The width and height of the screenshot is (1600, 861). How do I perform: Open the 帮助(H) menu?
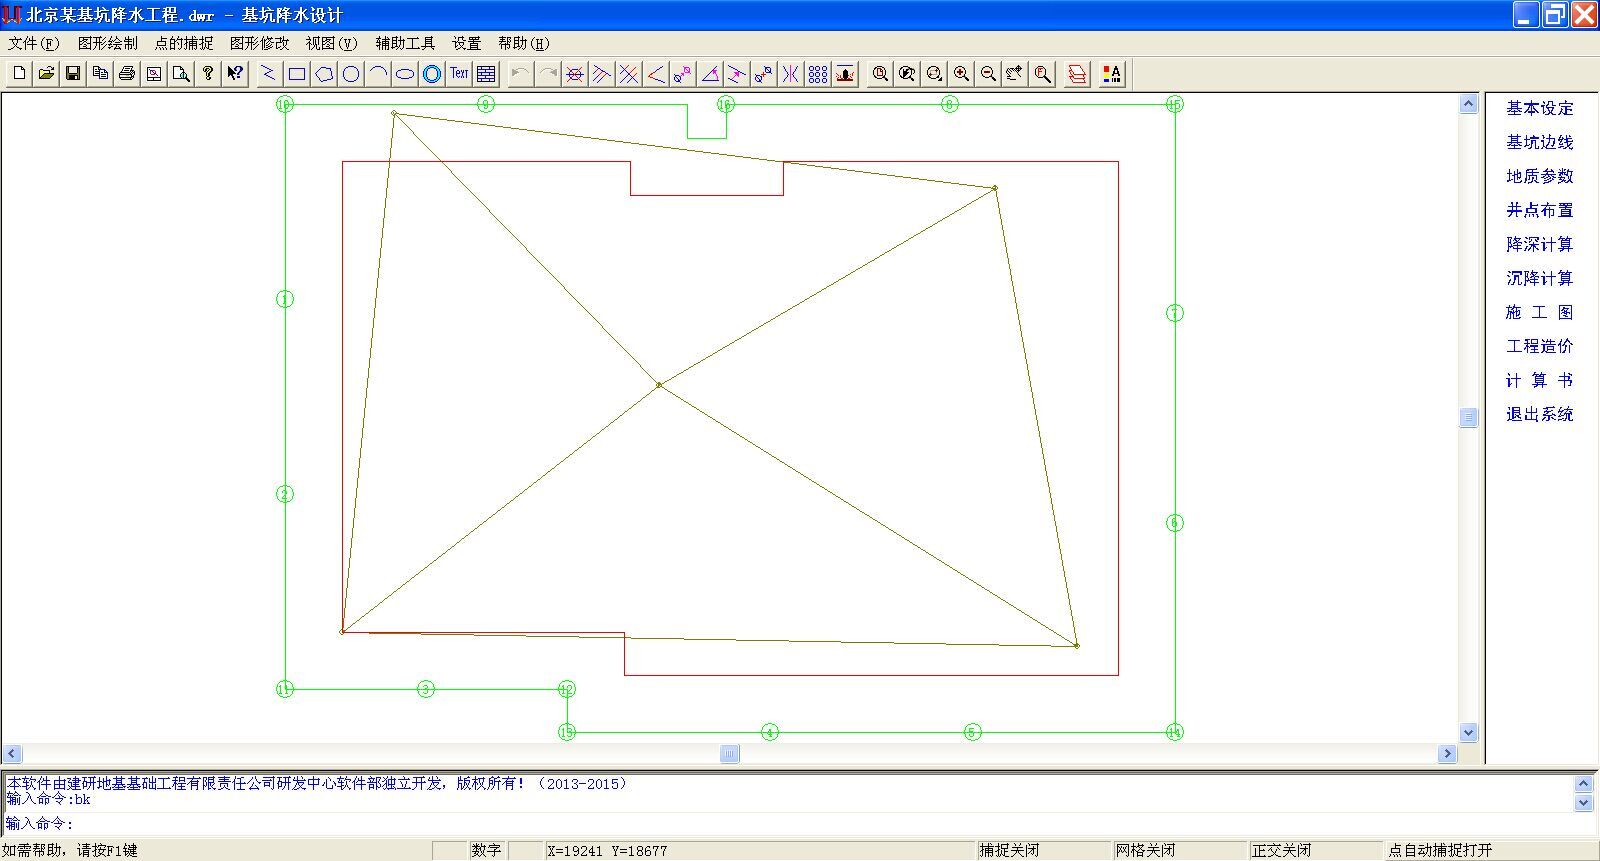(x=523, y=43)
